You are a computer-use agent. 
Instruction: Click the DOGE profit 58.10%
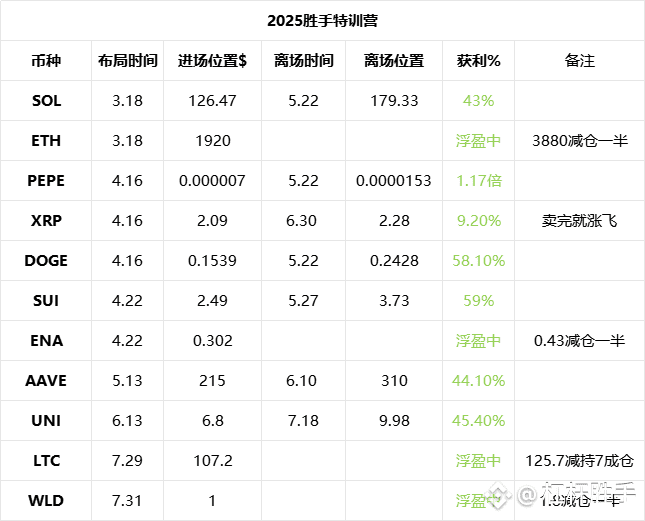pos(478,261)
